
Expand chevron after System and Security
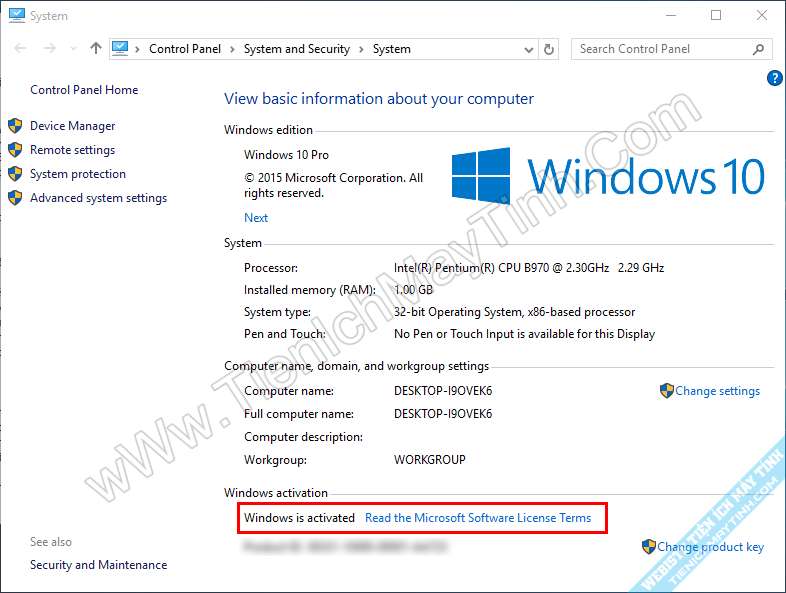pyautogui.click(x=361, y=49)
